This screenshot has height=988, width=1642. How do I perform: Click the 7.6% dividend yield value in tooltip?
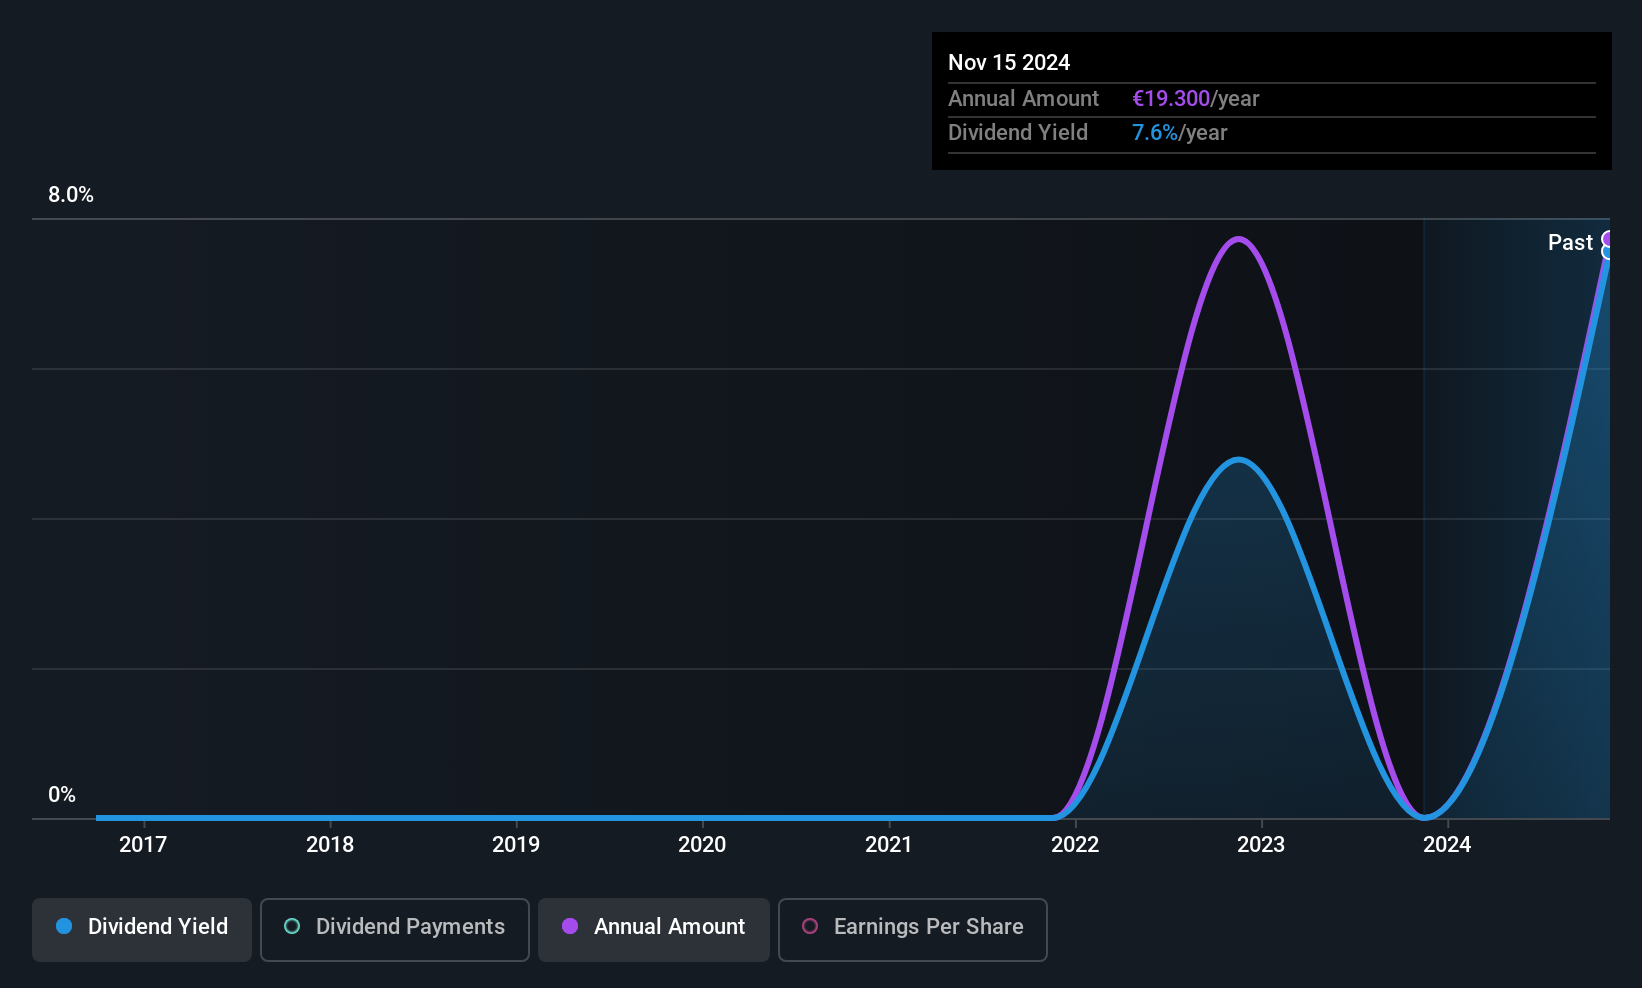[1155, 133]
